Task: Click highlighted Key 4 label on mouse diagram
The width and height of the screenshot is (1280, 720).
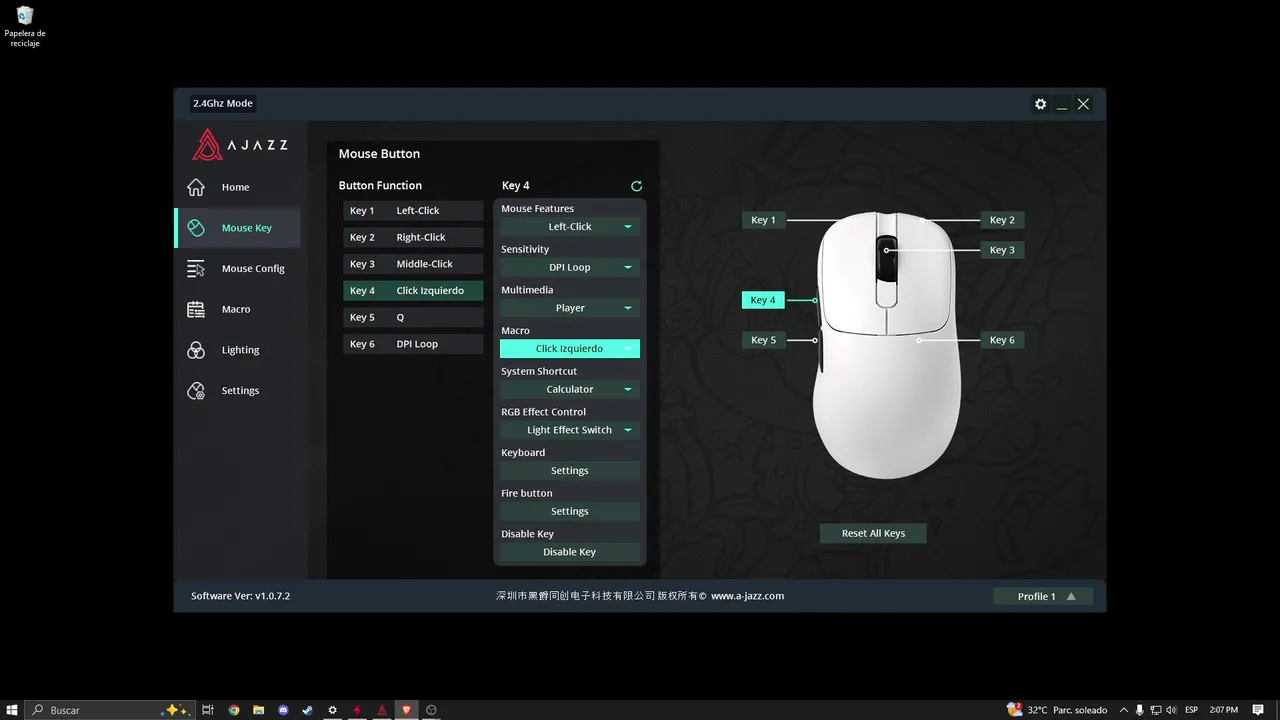Action: coord(763,300)
